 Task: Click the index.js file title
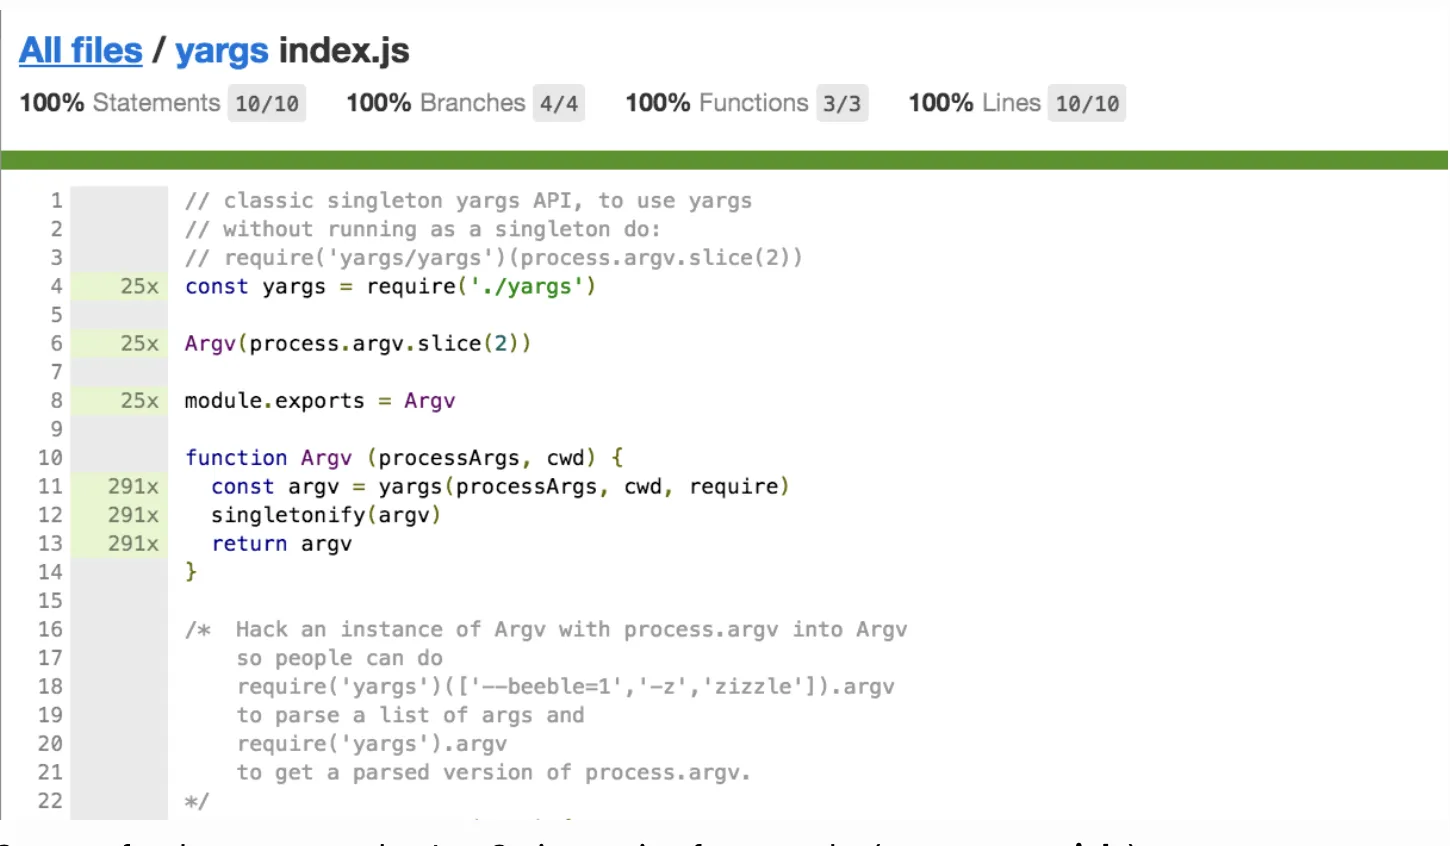click(x=344, y=51)
